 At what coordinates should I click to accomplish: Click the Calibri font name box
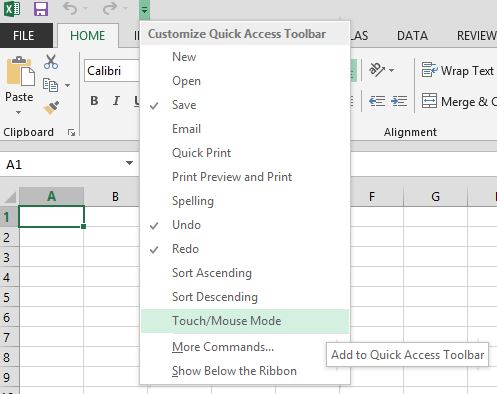click(112, 71)
